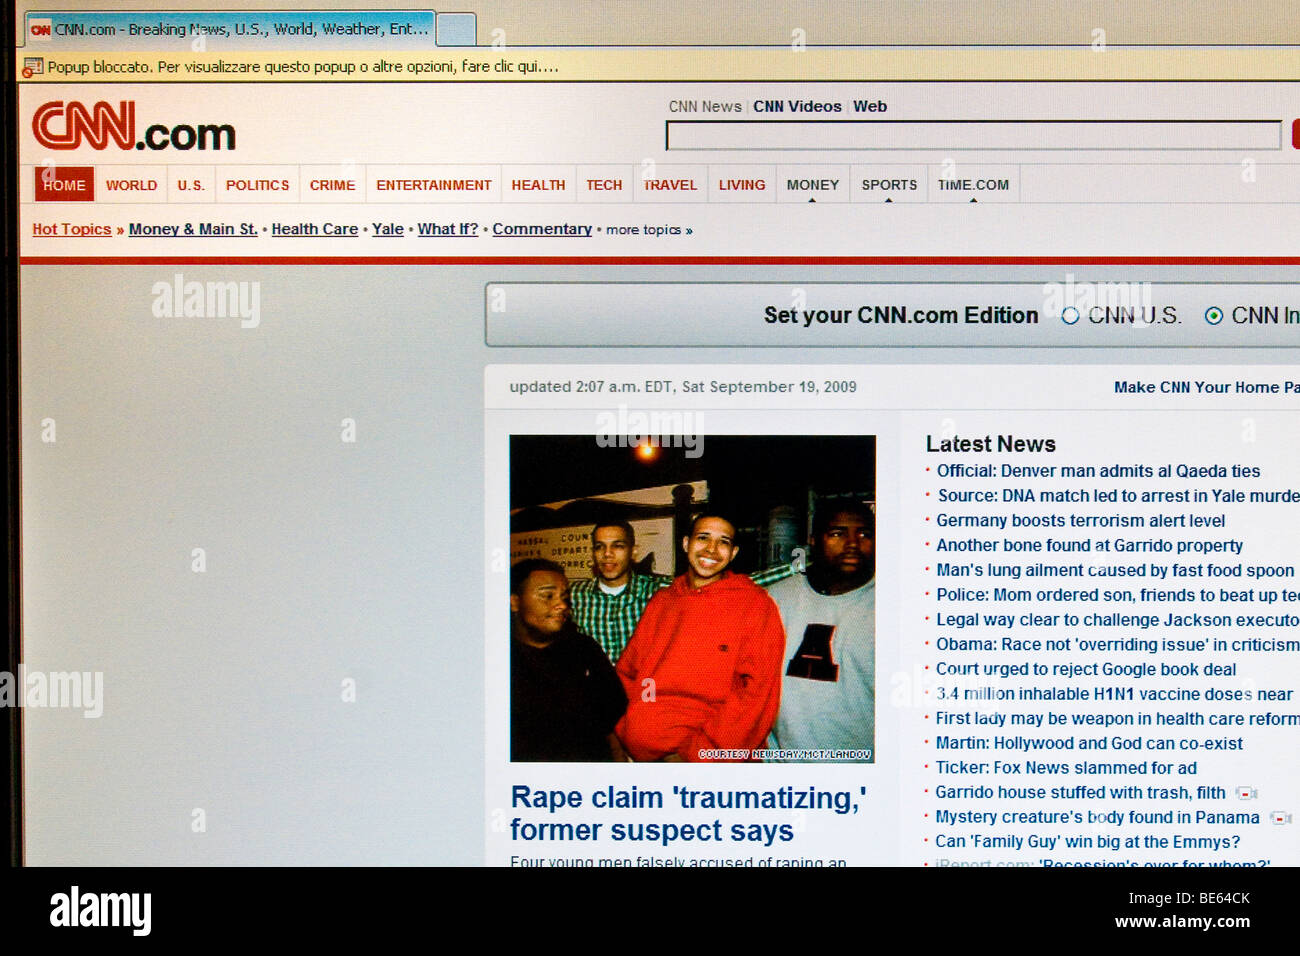Open DNA match Yale murder story
Screen dimensions: 1300x956
(1118, 496)
